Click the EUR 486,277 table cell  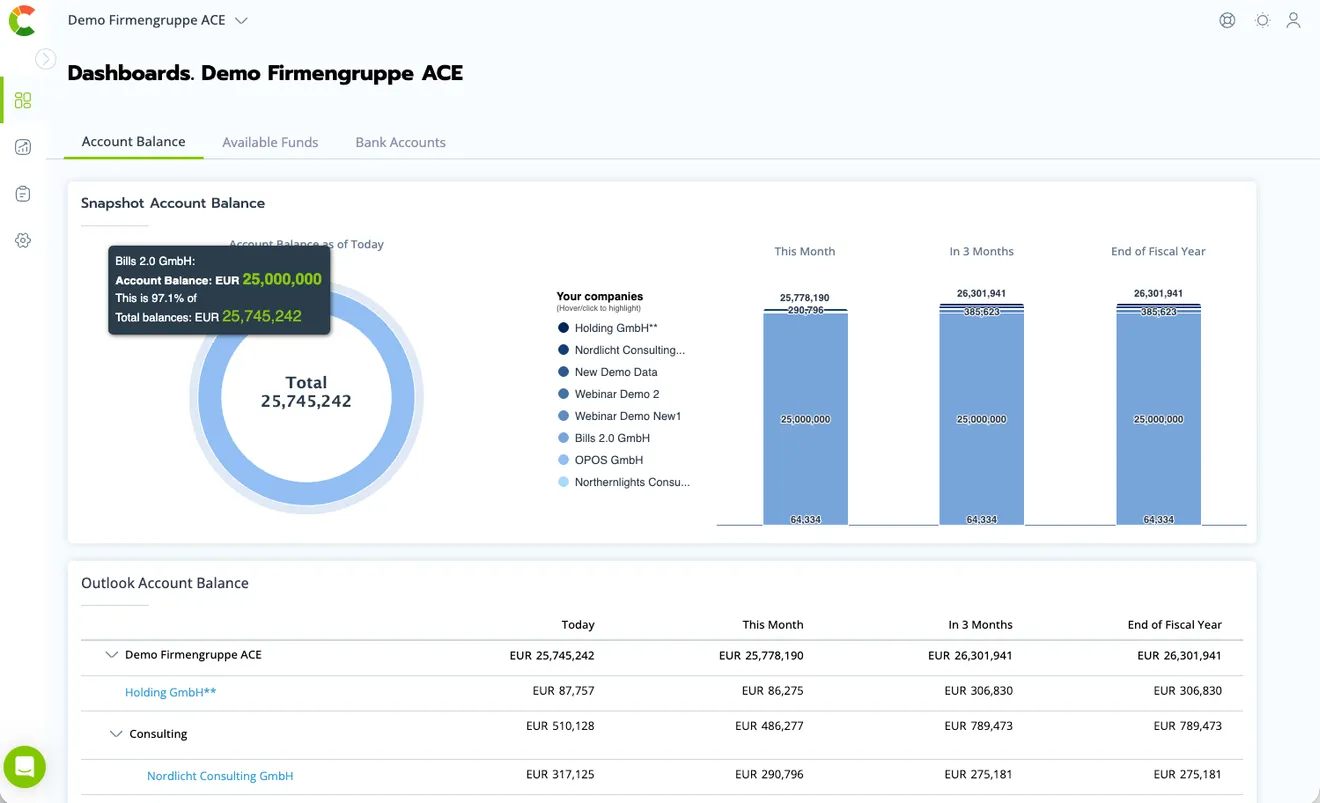(x=769, y=726)
